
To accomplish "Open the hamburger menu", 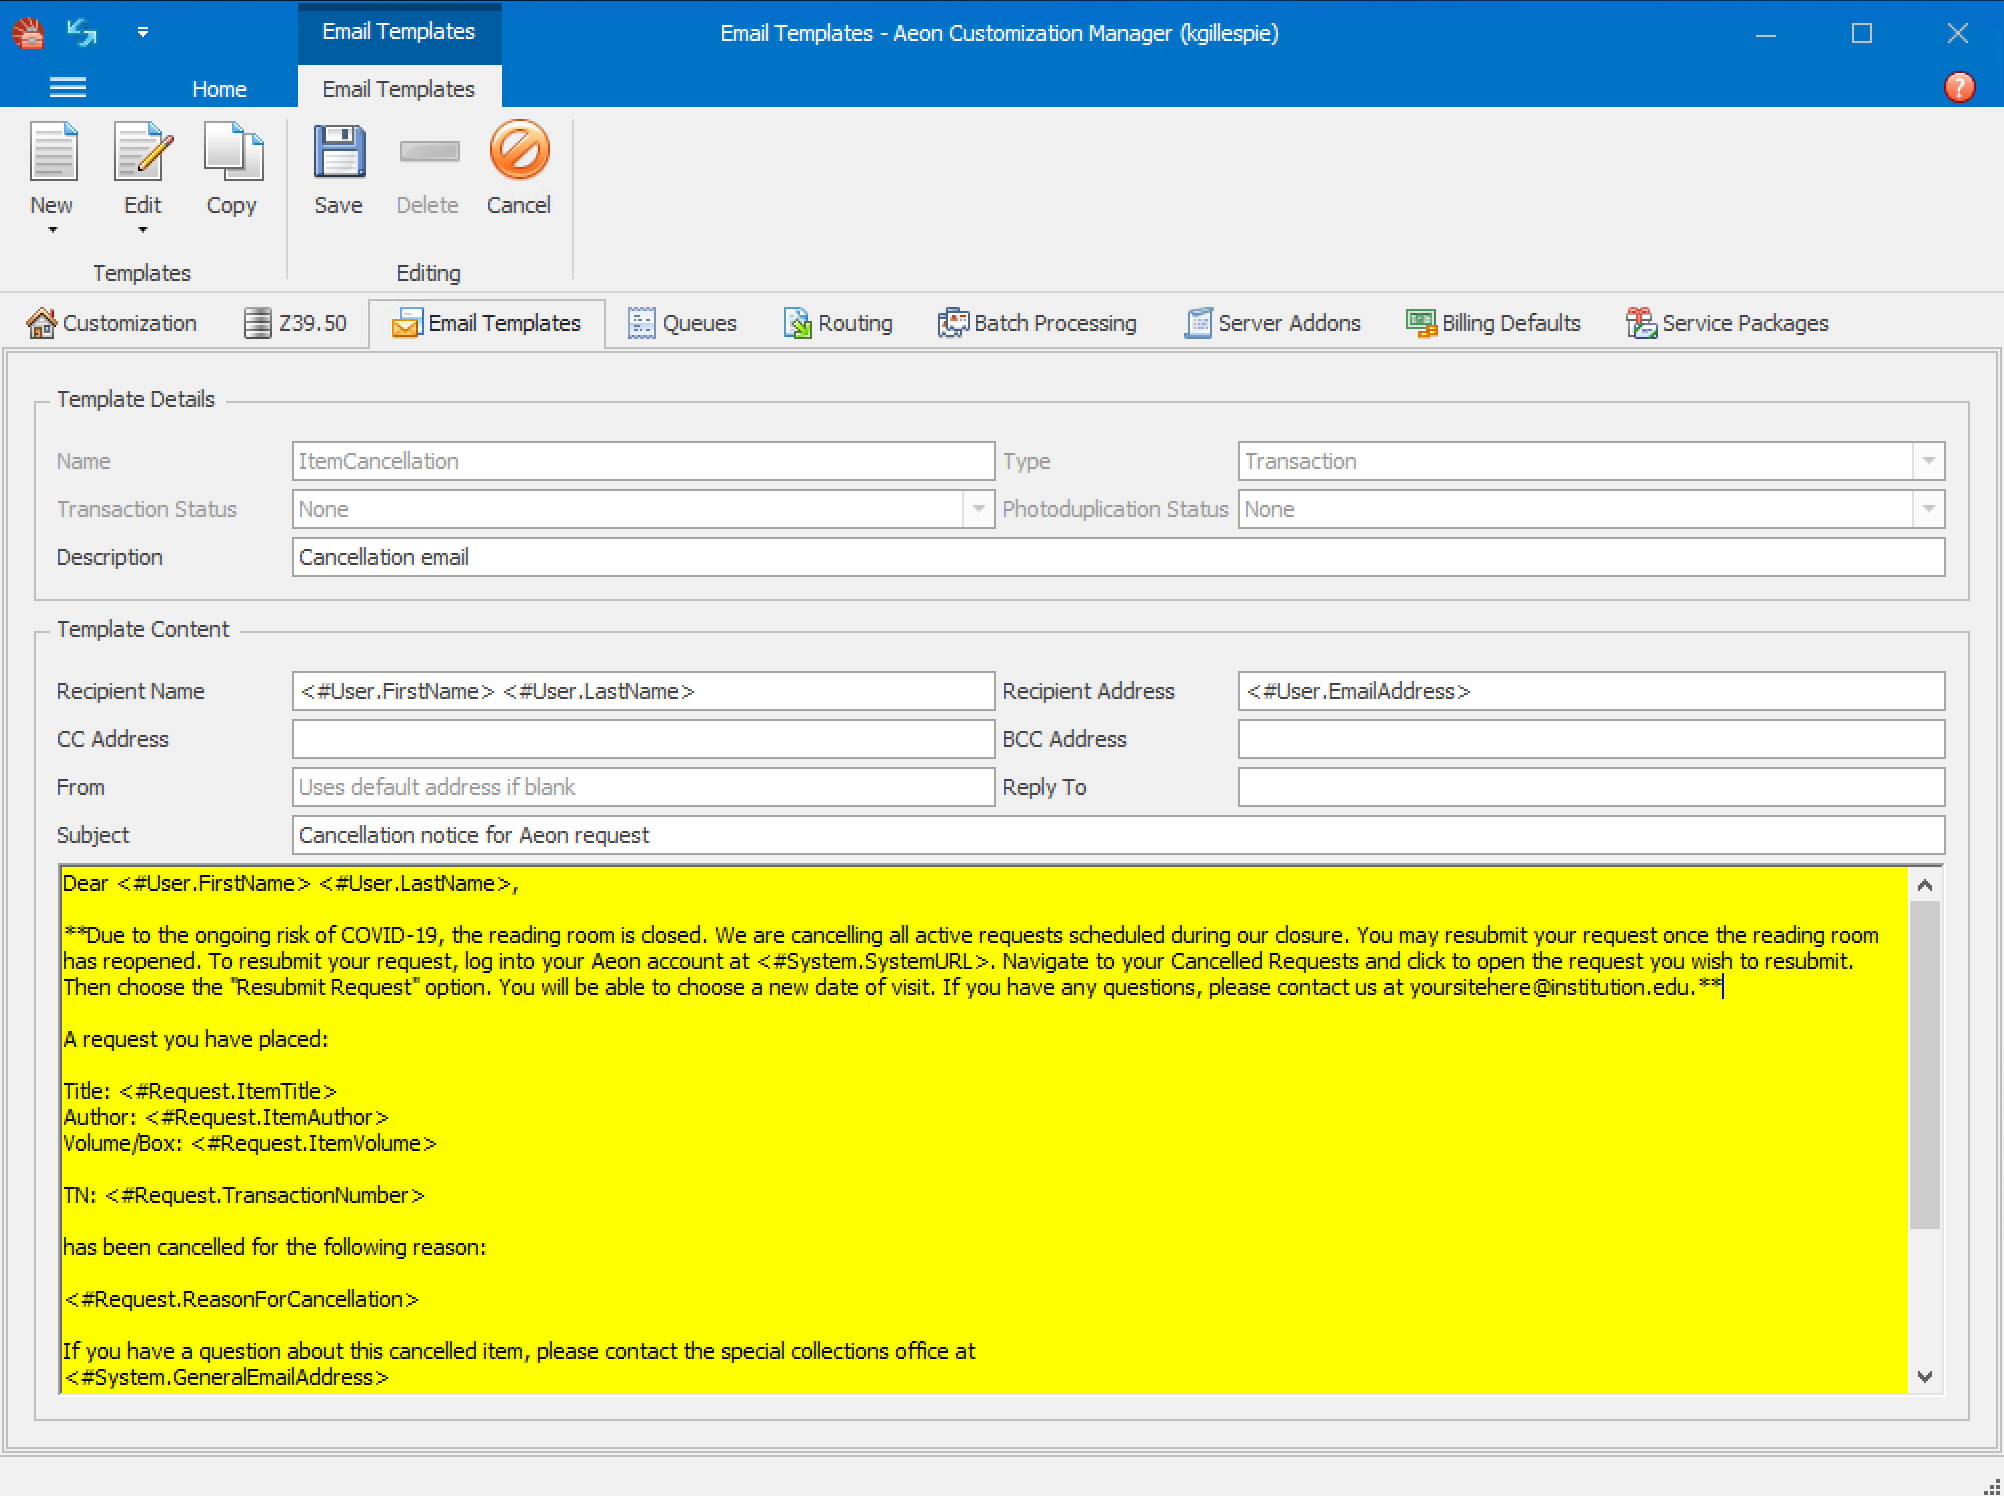I will (67, 88).
